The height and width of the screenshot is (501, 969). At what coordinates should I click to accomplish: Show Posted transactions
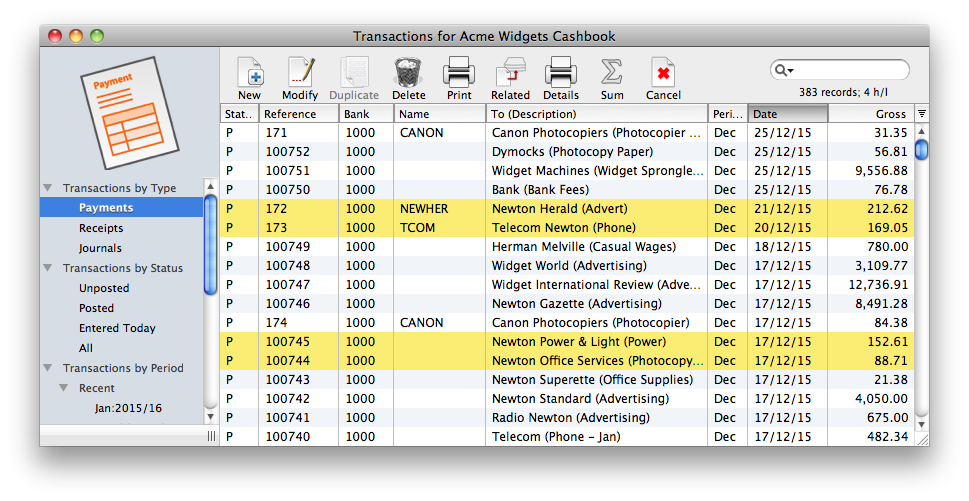[96, 308]
